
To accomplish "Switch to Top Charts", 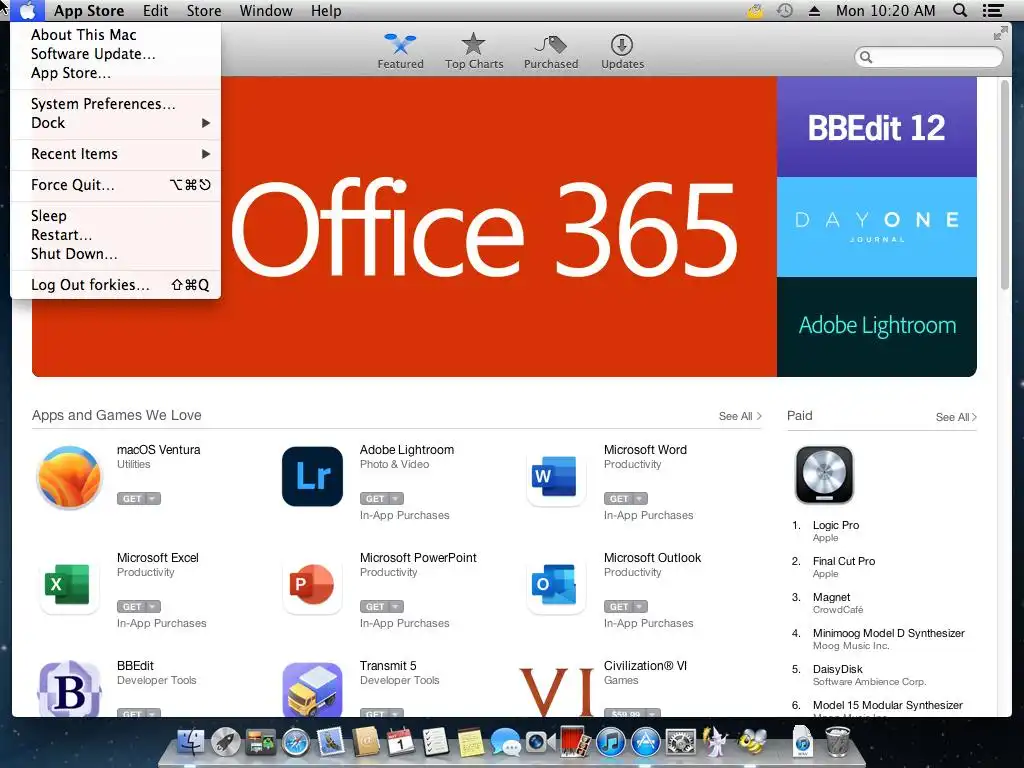I will (x=474, y=51).
